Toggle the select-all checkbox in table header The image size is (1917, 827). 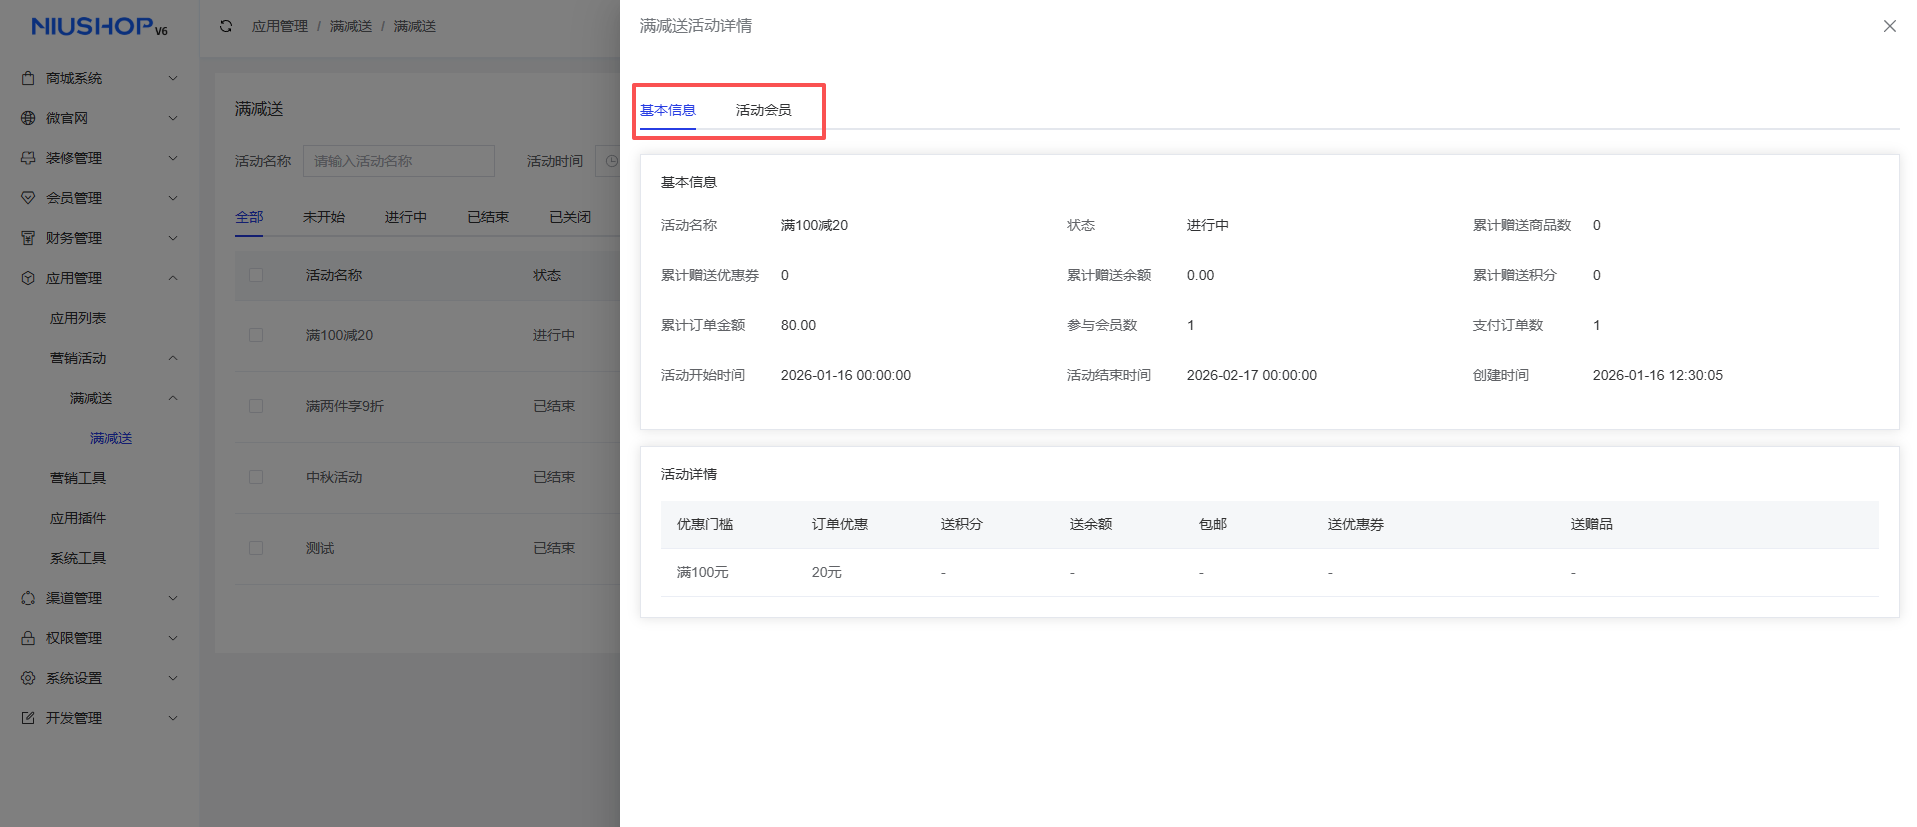(256, 275)
